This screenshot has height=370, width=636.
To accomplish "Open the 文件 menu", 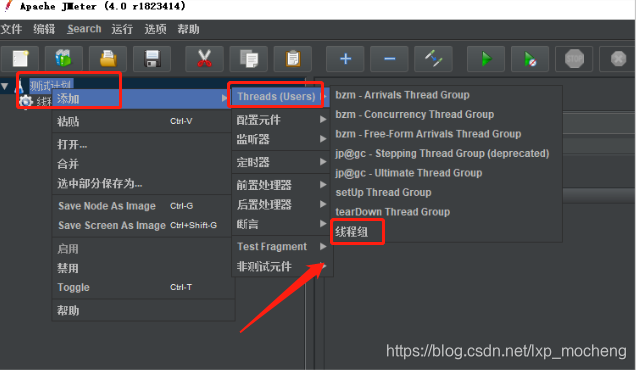I will click(x=11, y=29).
